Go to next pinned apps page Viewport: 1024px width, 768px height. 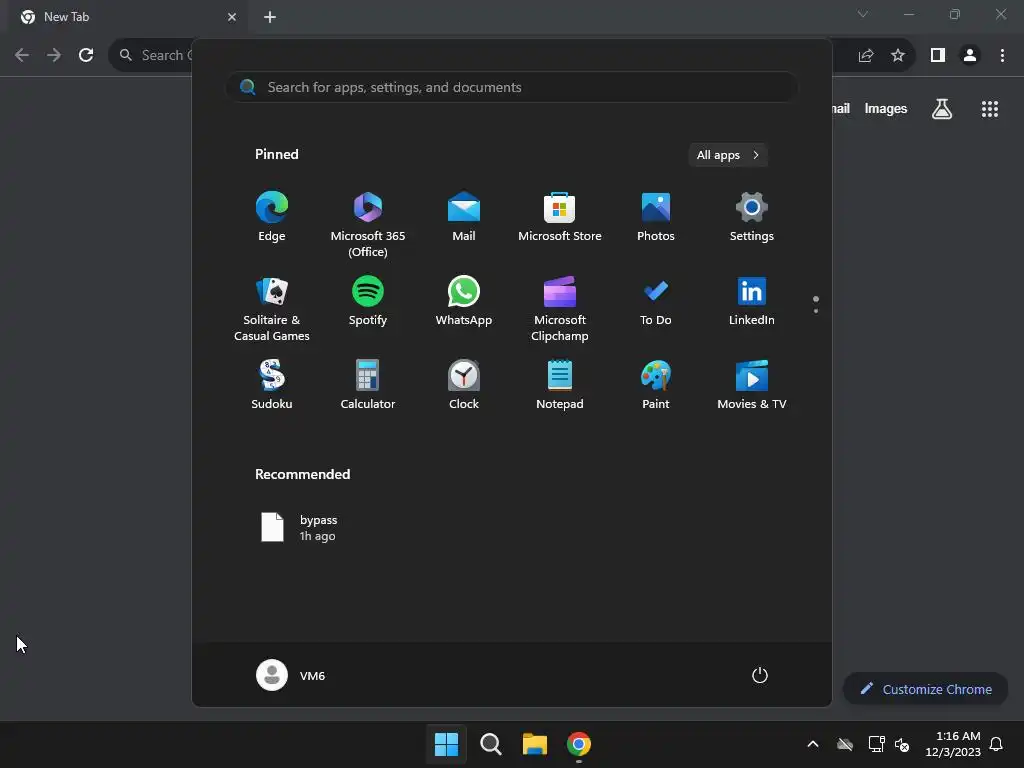[816, 311]
